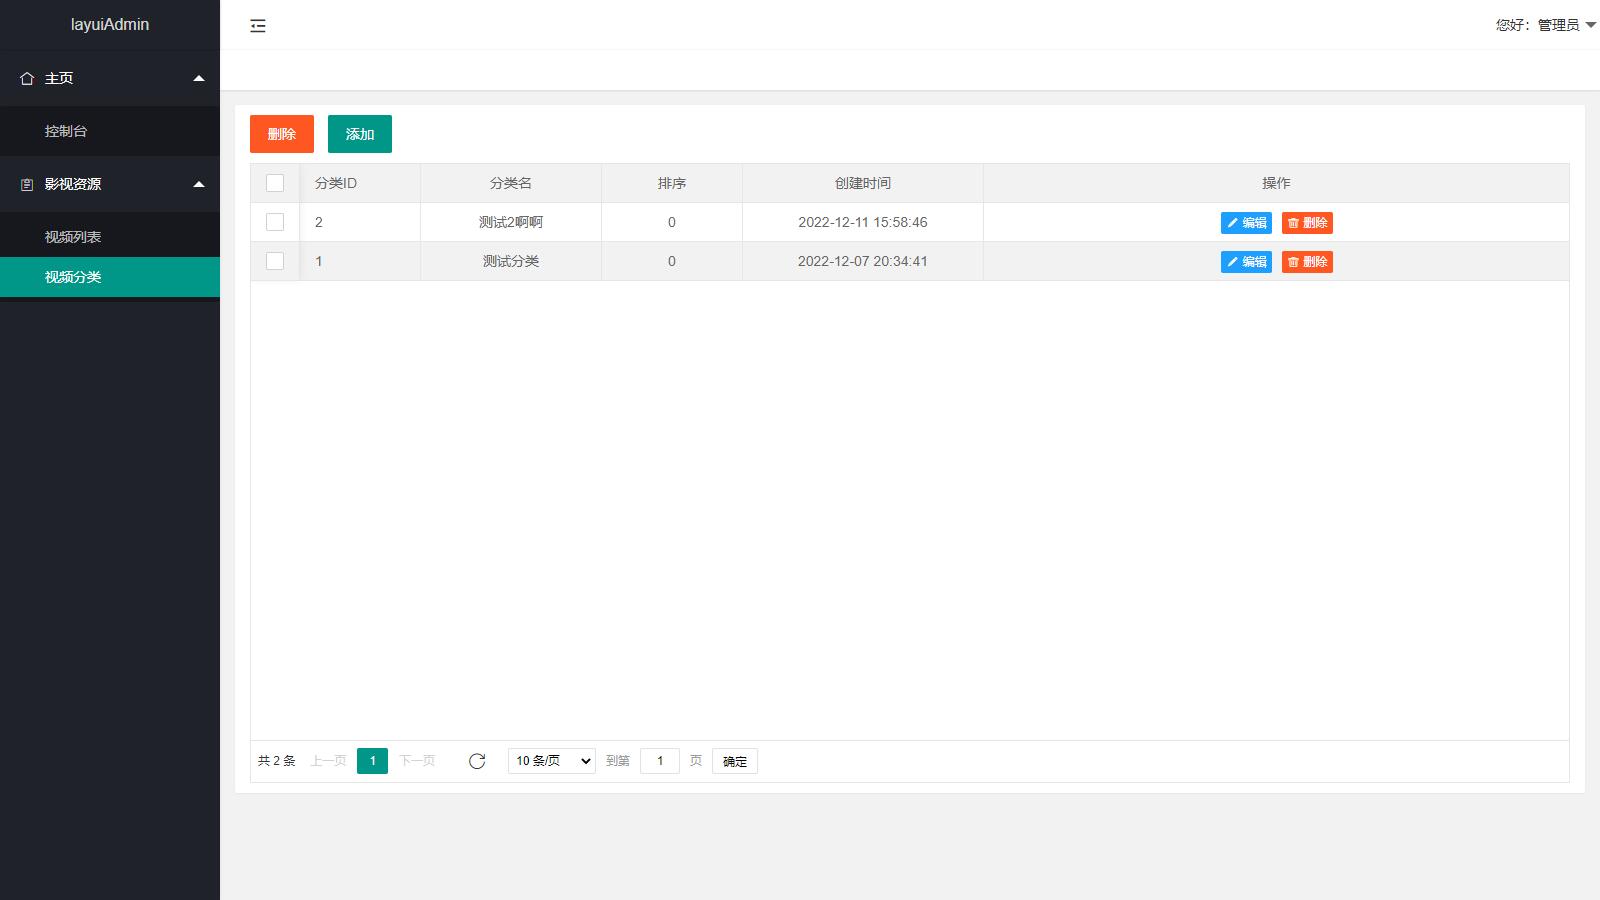The width and height of the screenshot is (1600, 900).
Task: Open the 10 条/页 page size dropdown
Action: (x=552, y=761)
